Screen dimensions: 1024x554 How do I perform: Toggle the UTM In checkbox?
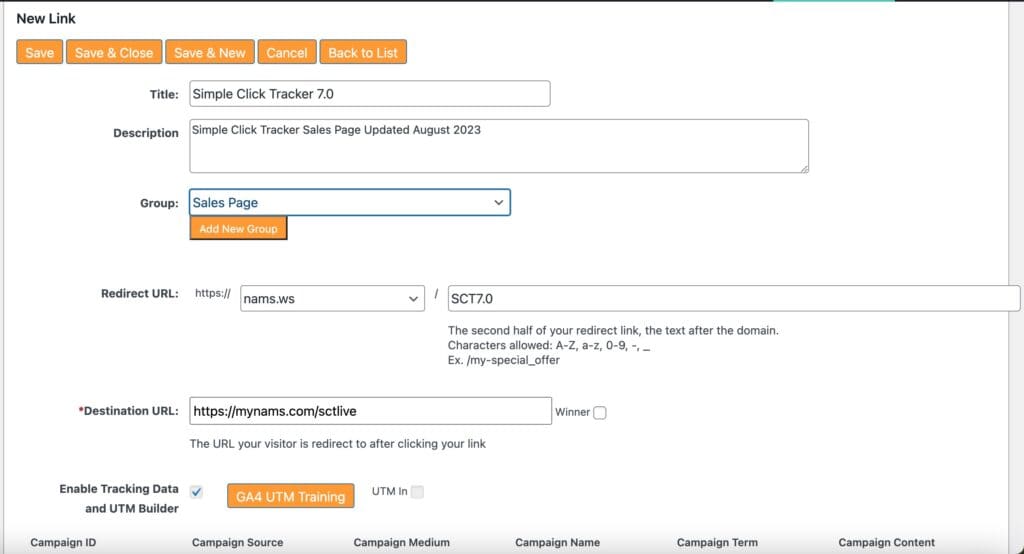click(417, 491)
